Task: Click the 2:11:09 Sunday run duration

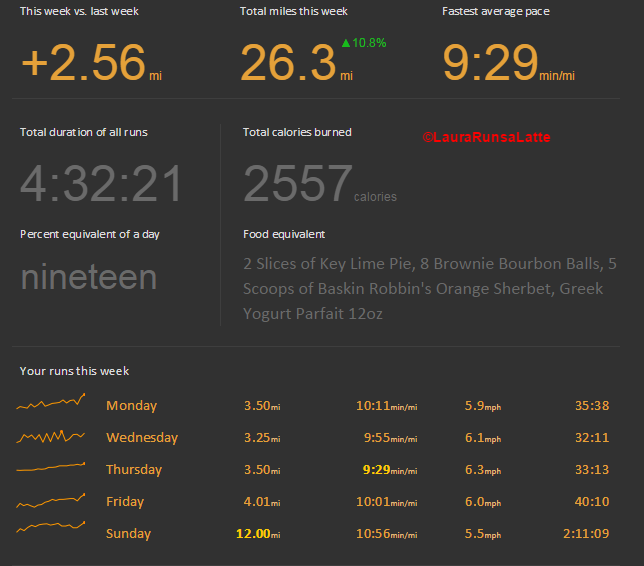Action: [x=585, y=534]
